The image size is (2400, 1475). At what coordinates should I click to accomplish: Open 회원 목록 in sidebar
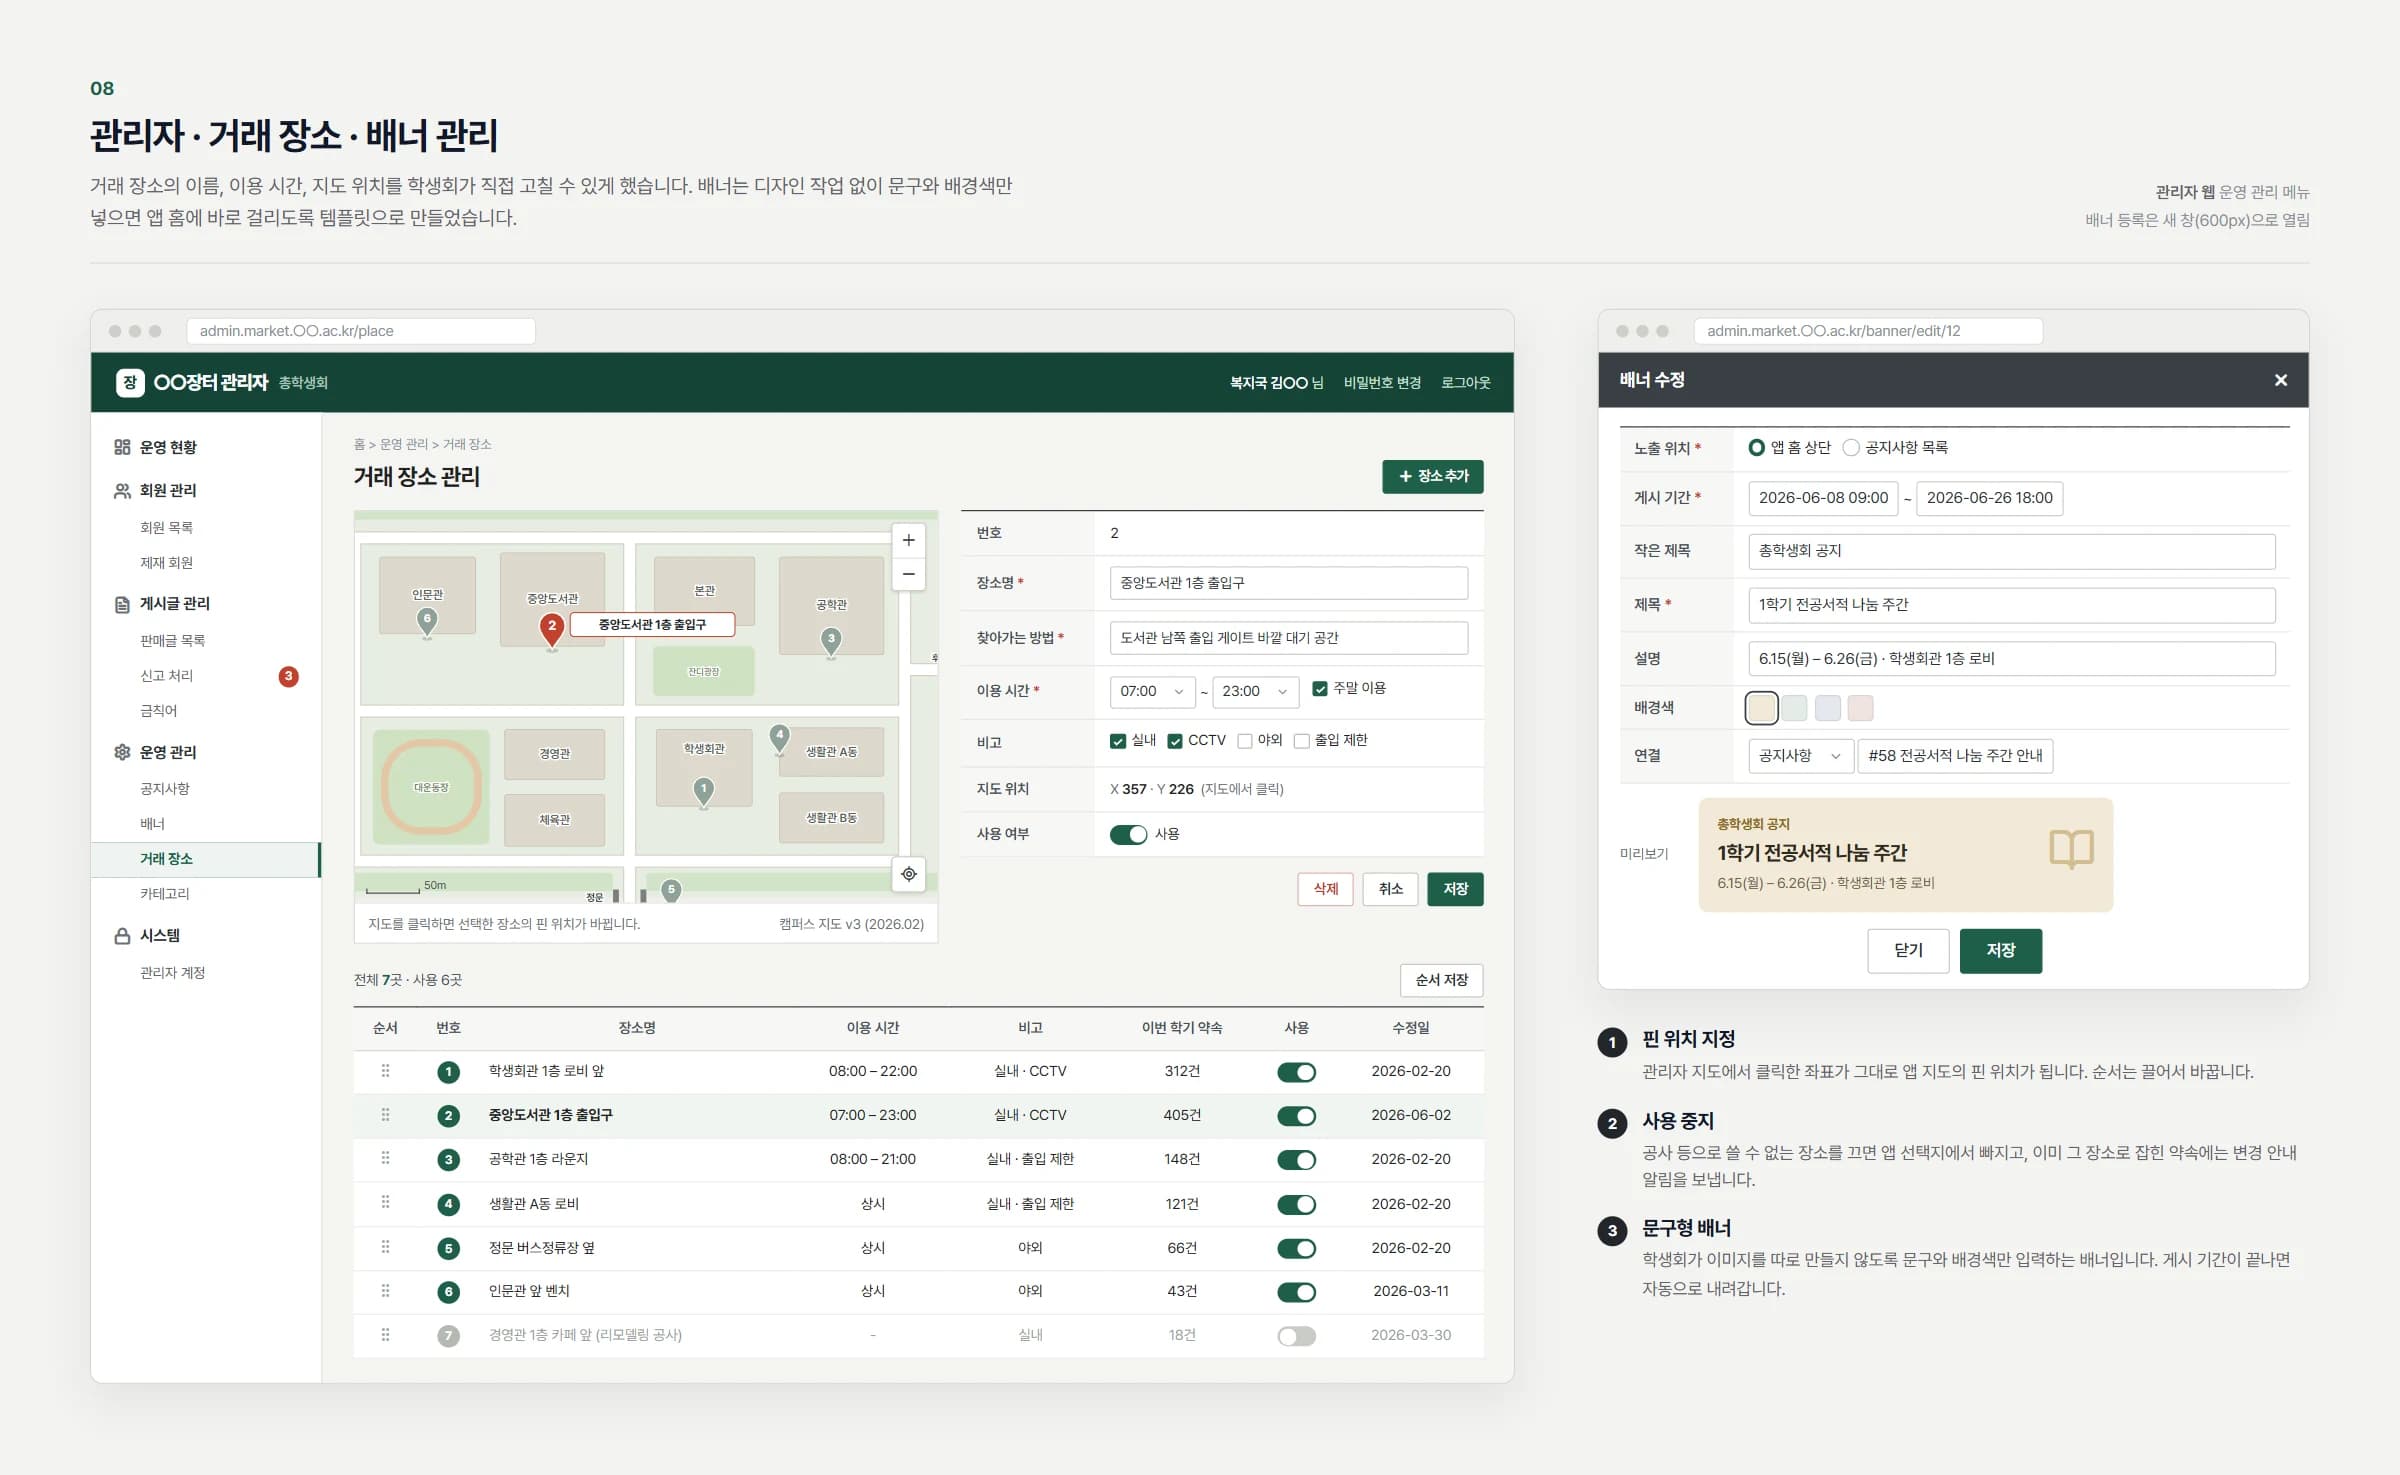point(166,527)
